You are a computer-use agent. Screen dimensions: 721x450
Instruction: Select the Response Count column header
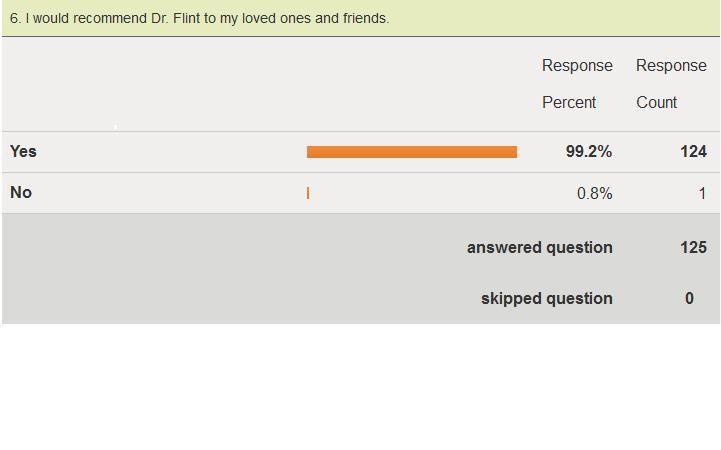point(671,84)
